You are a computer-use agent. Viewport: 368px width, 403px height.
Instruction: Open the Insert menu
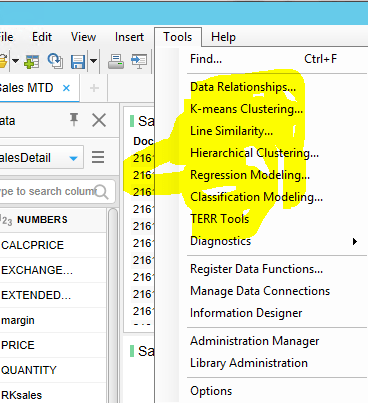click(129, 37)
